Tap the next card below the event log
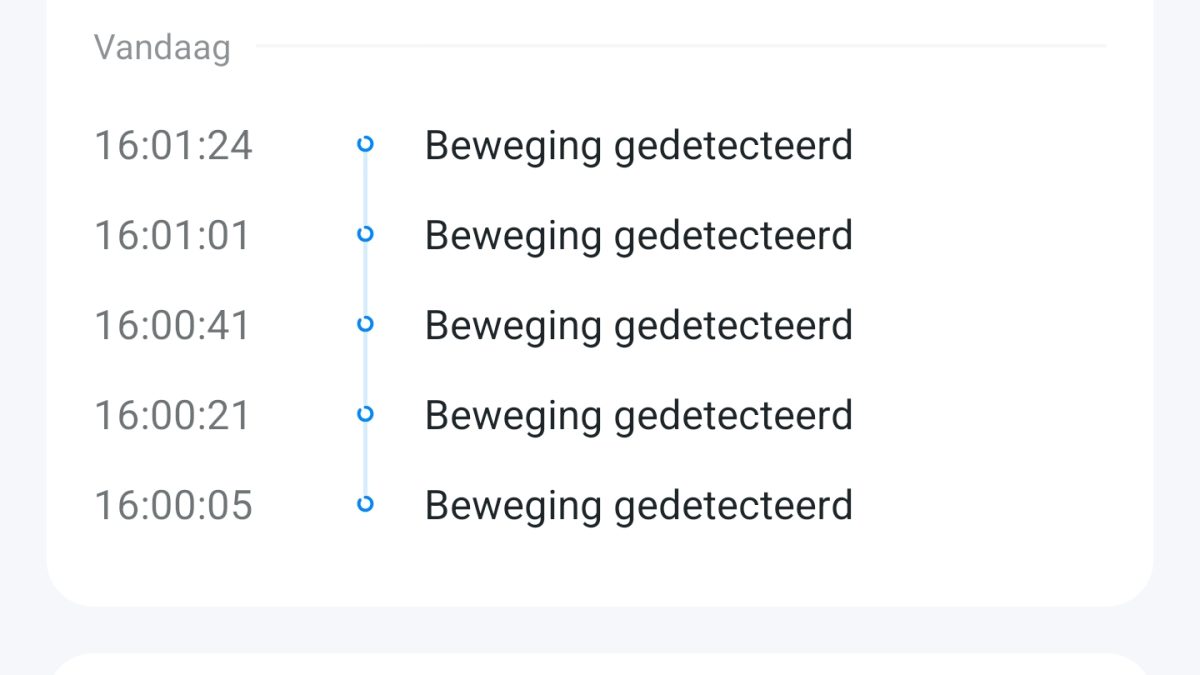This screenshot has height=675, width=1200. [600, 664]
